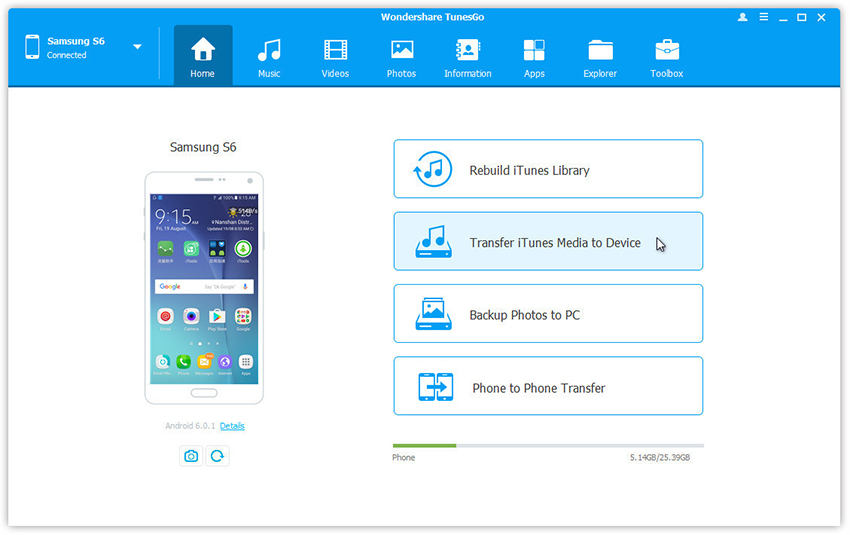
Task: Click the two-phones transfer icon
Action: tap(436, 386)
